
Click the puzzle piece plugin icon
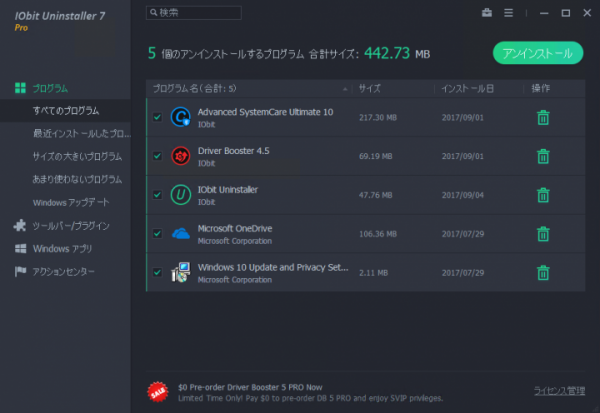pos(20,225)
